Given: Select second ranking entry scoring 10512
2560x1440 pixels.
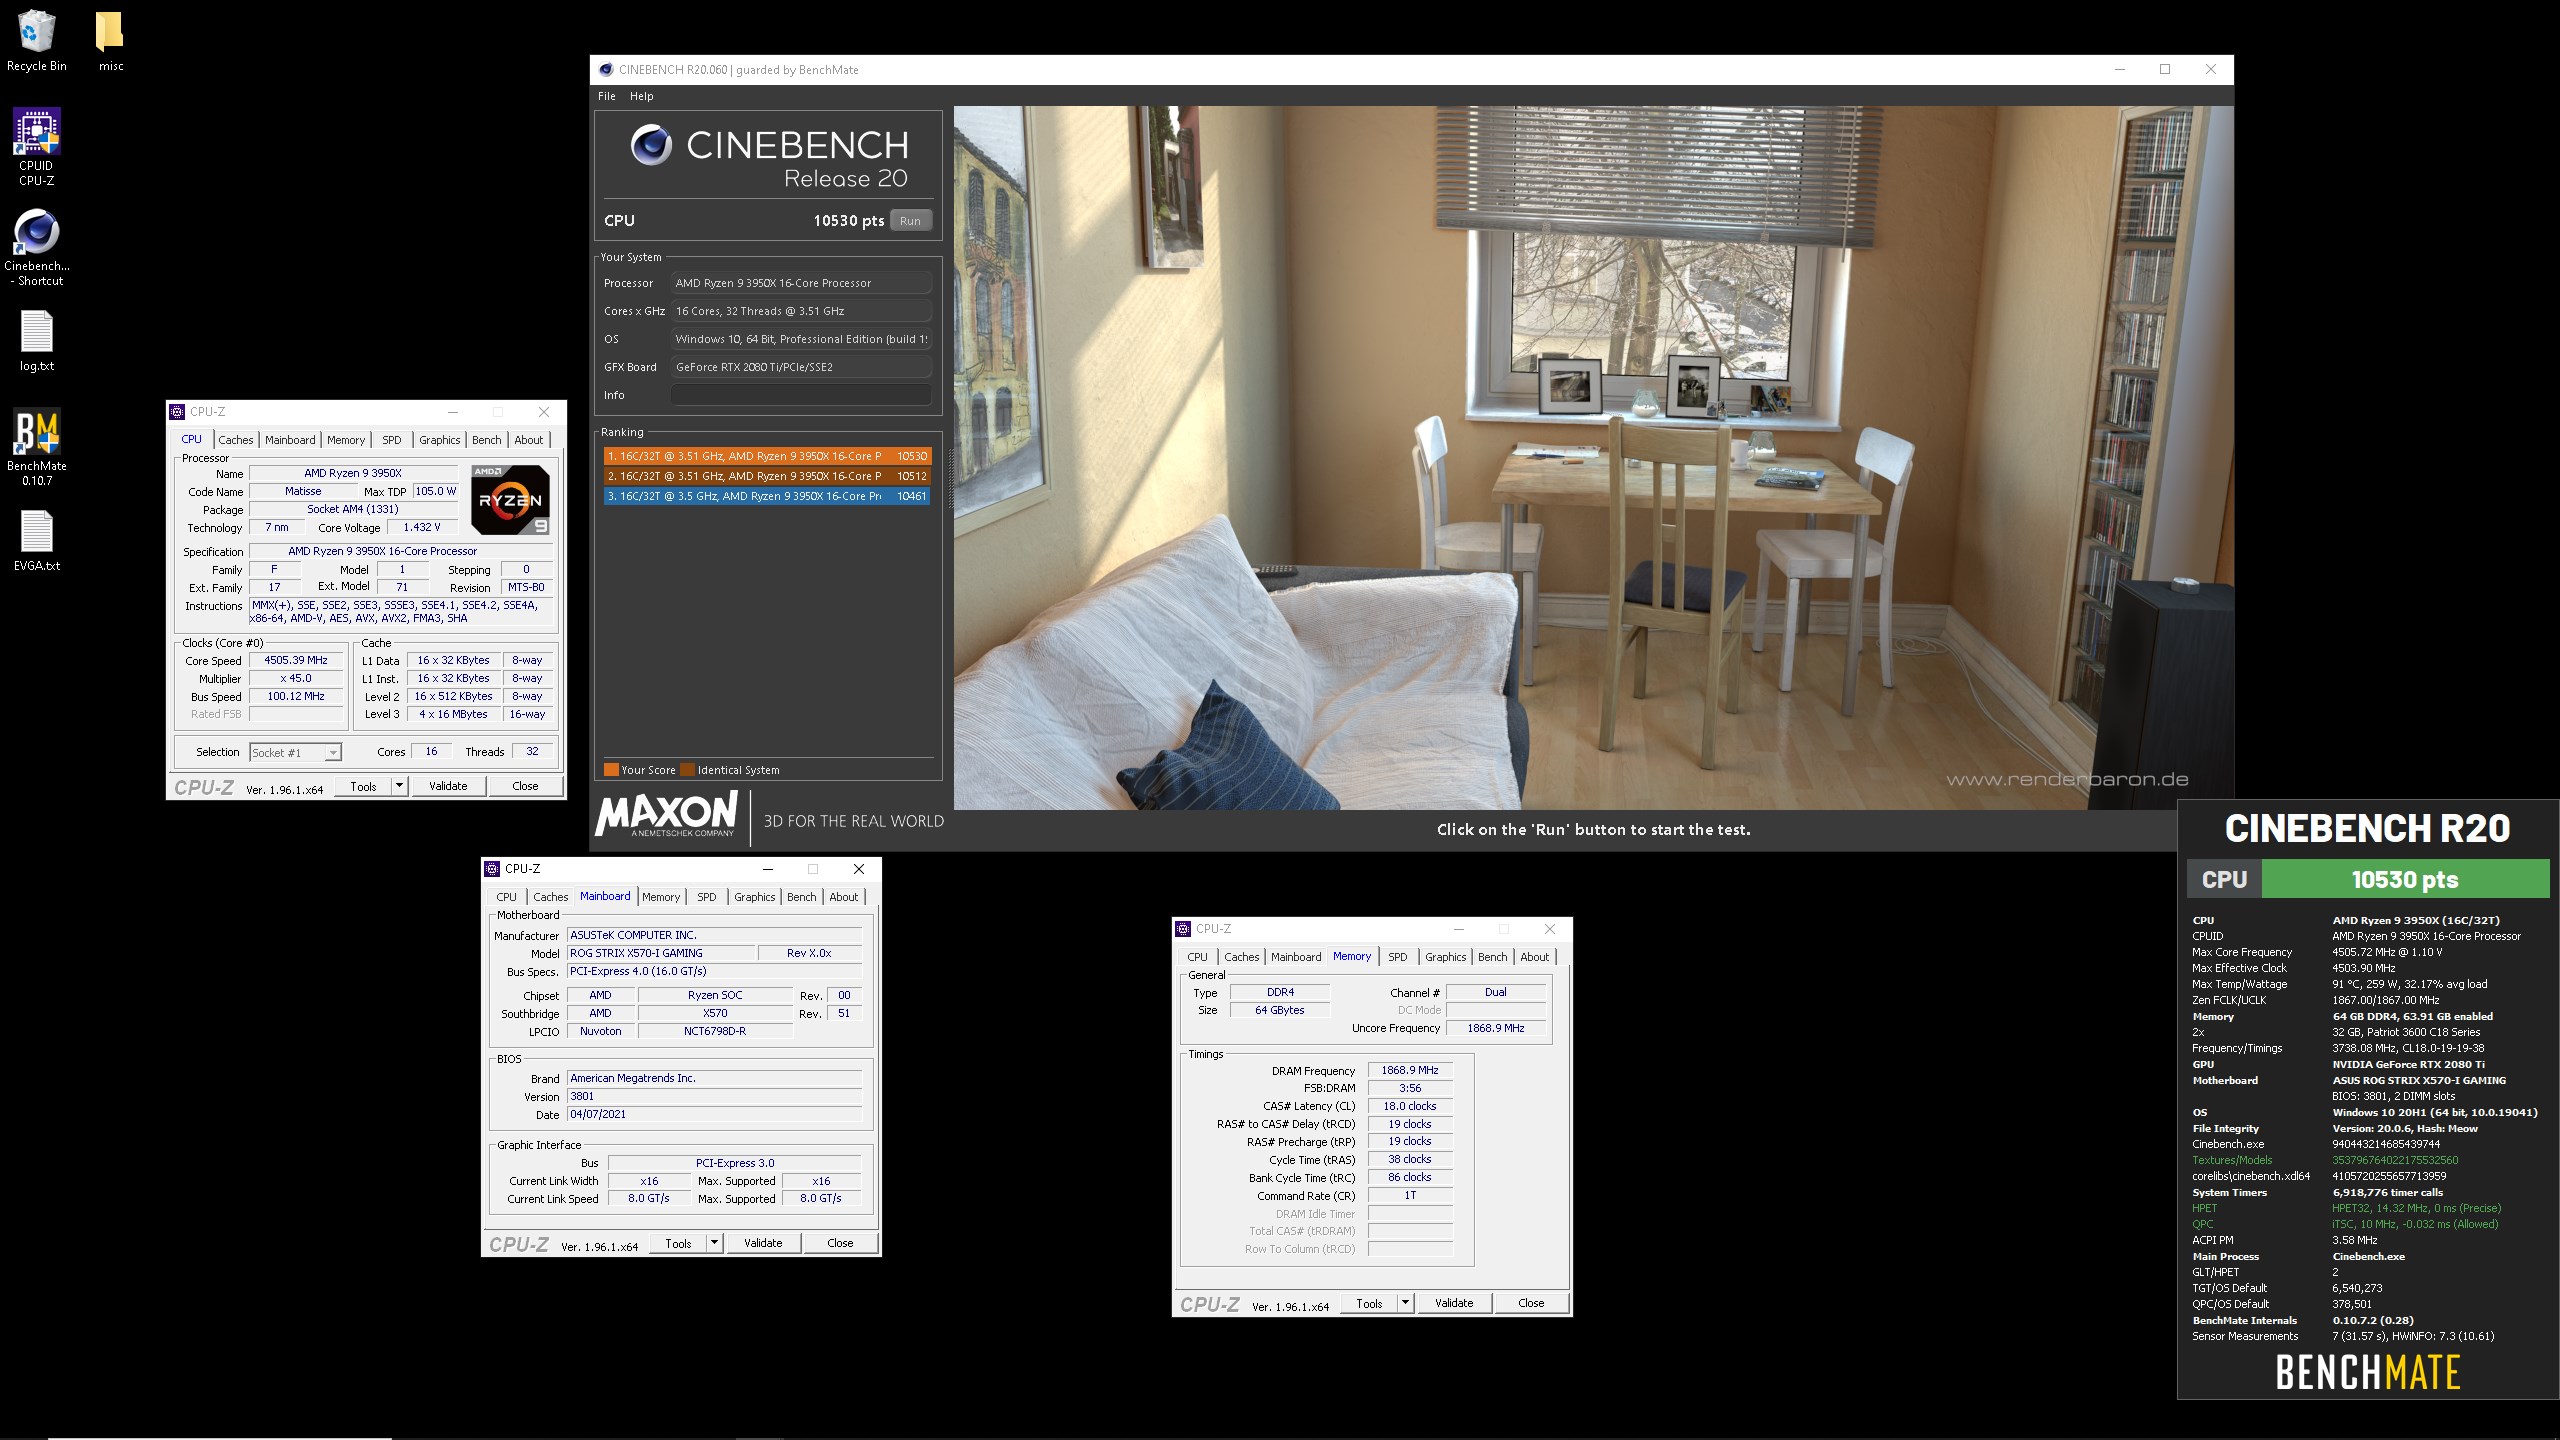Looking at the screenshot, I should [767, 476].
